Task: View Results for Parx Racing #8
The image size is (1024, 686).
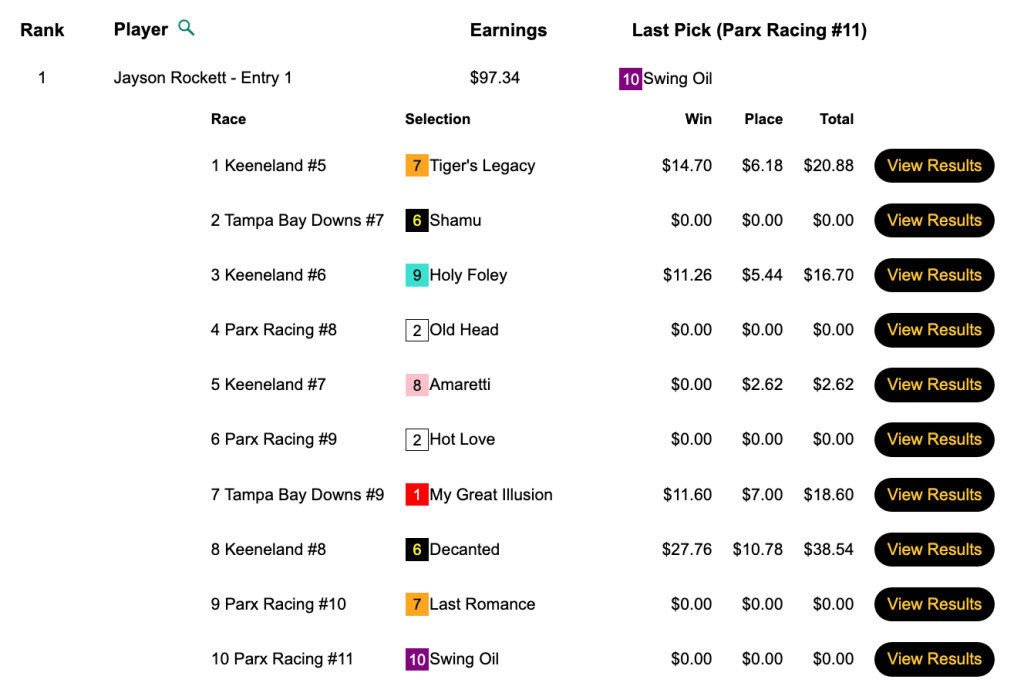Action: [934, 330]
